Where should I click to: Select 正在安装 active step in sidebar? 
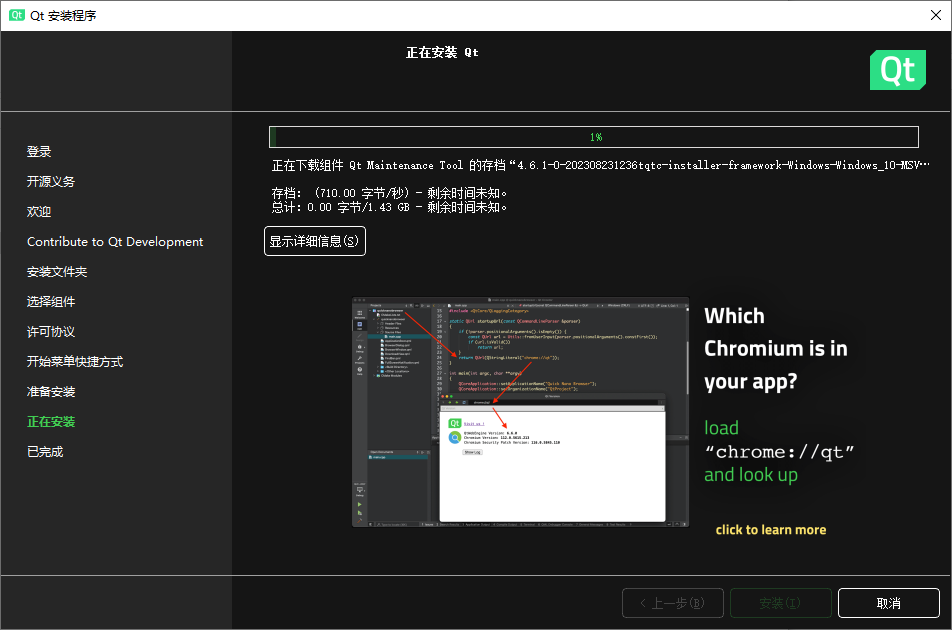point(51,422)
